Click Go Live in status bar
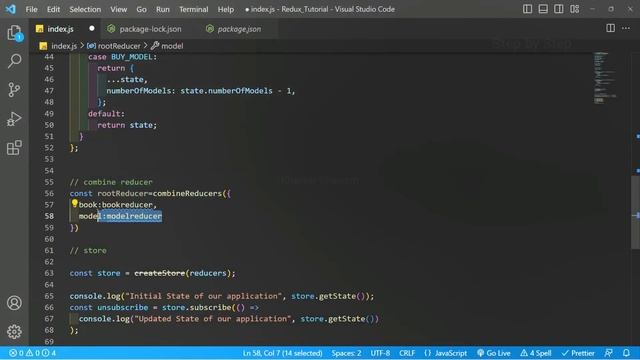The height and width of the screenshot is (360, 640). coord(494,353)
